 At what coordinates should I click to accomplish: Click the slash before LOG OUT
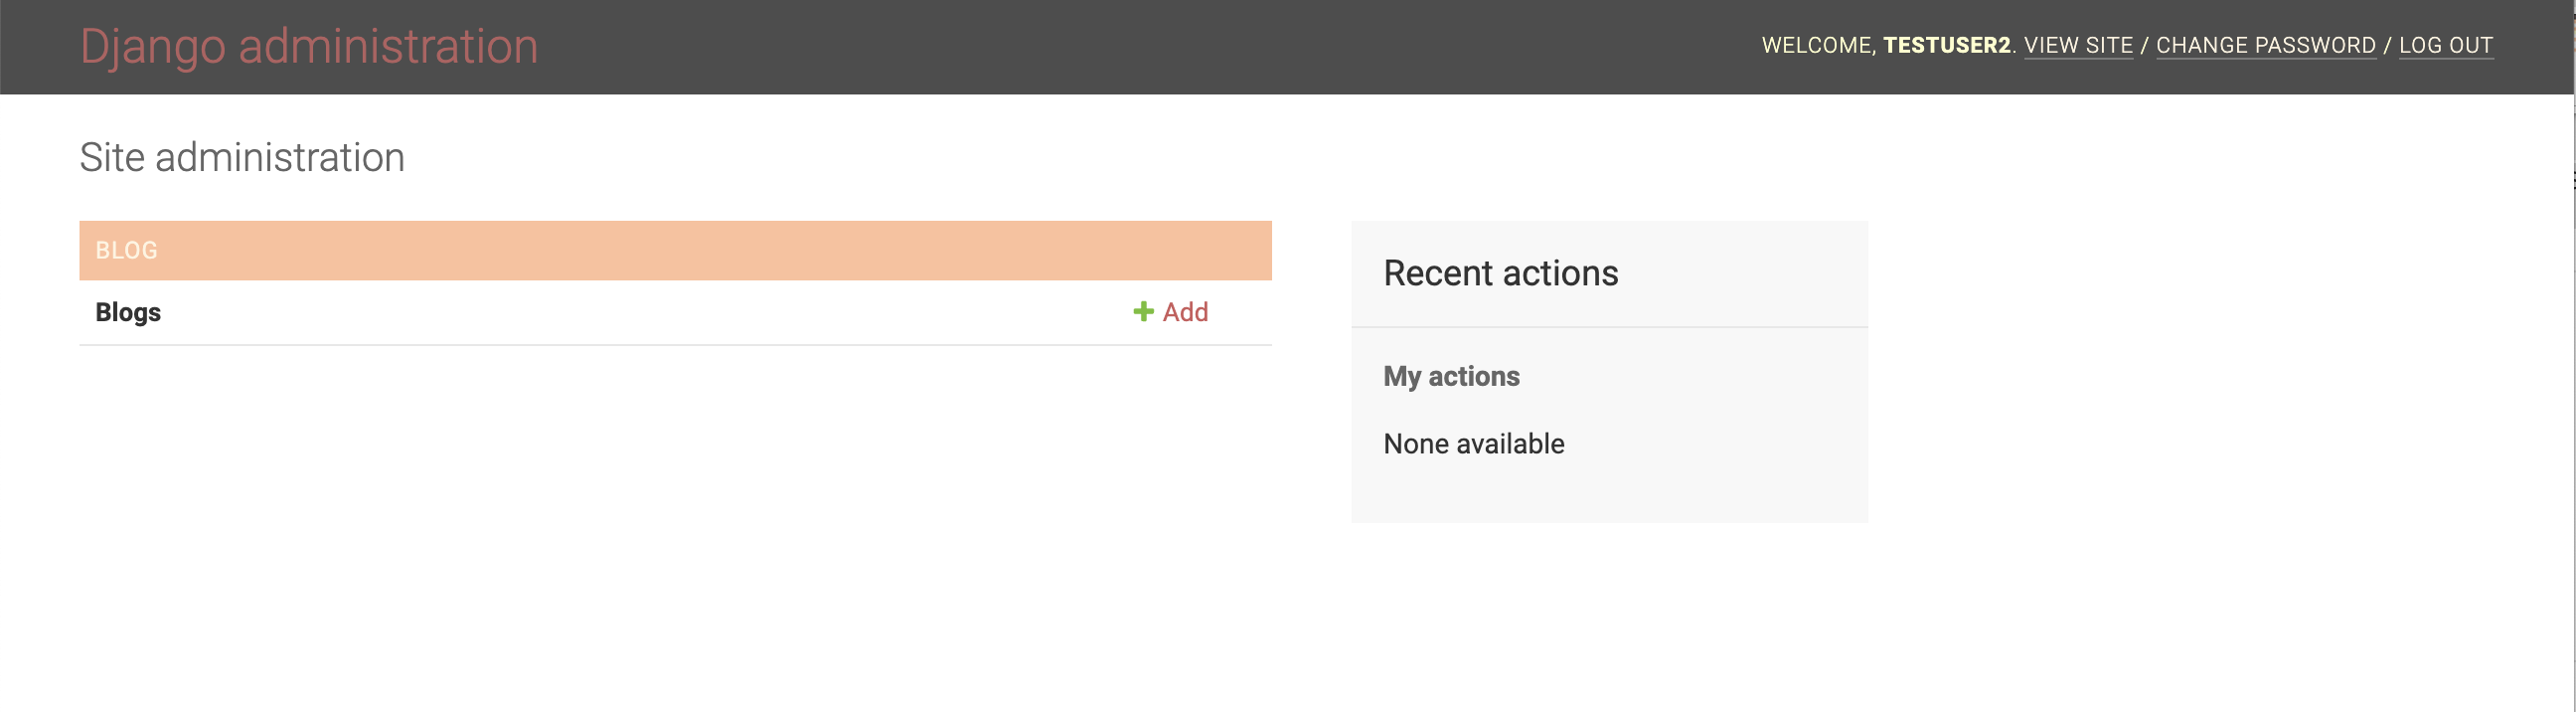point(2387,45)
